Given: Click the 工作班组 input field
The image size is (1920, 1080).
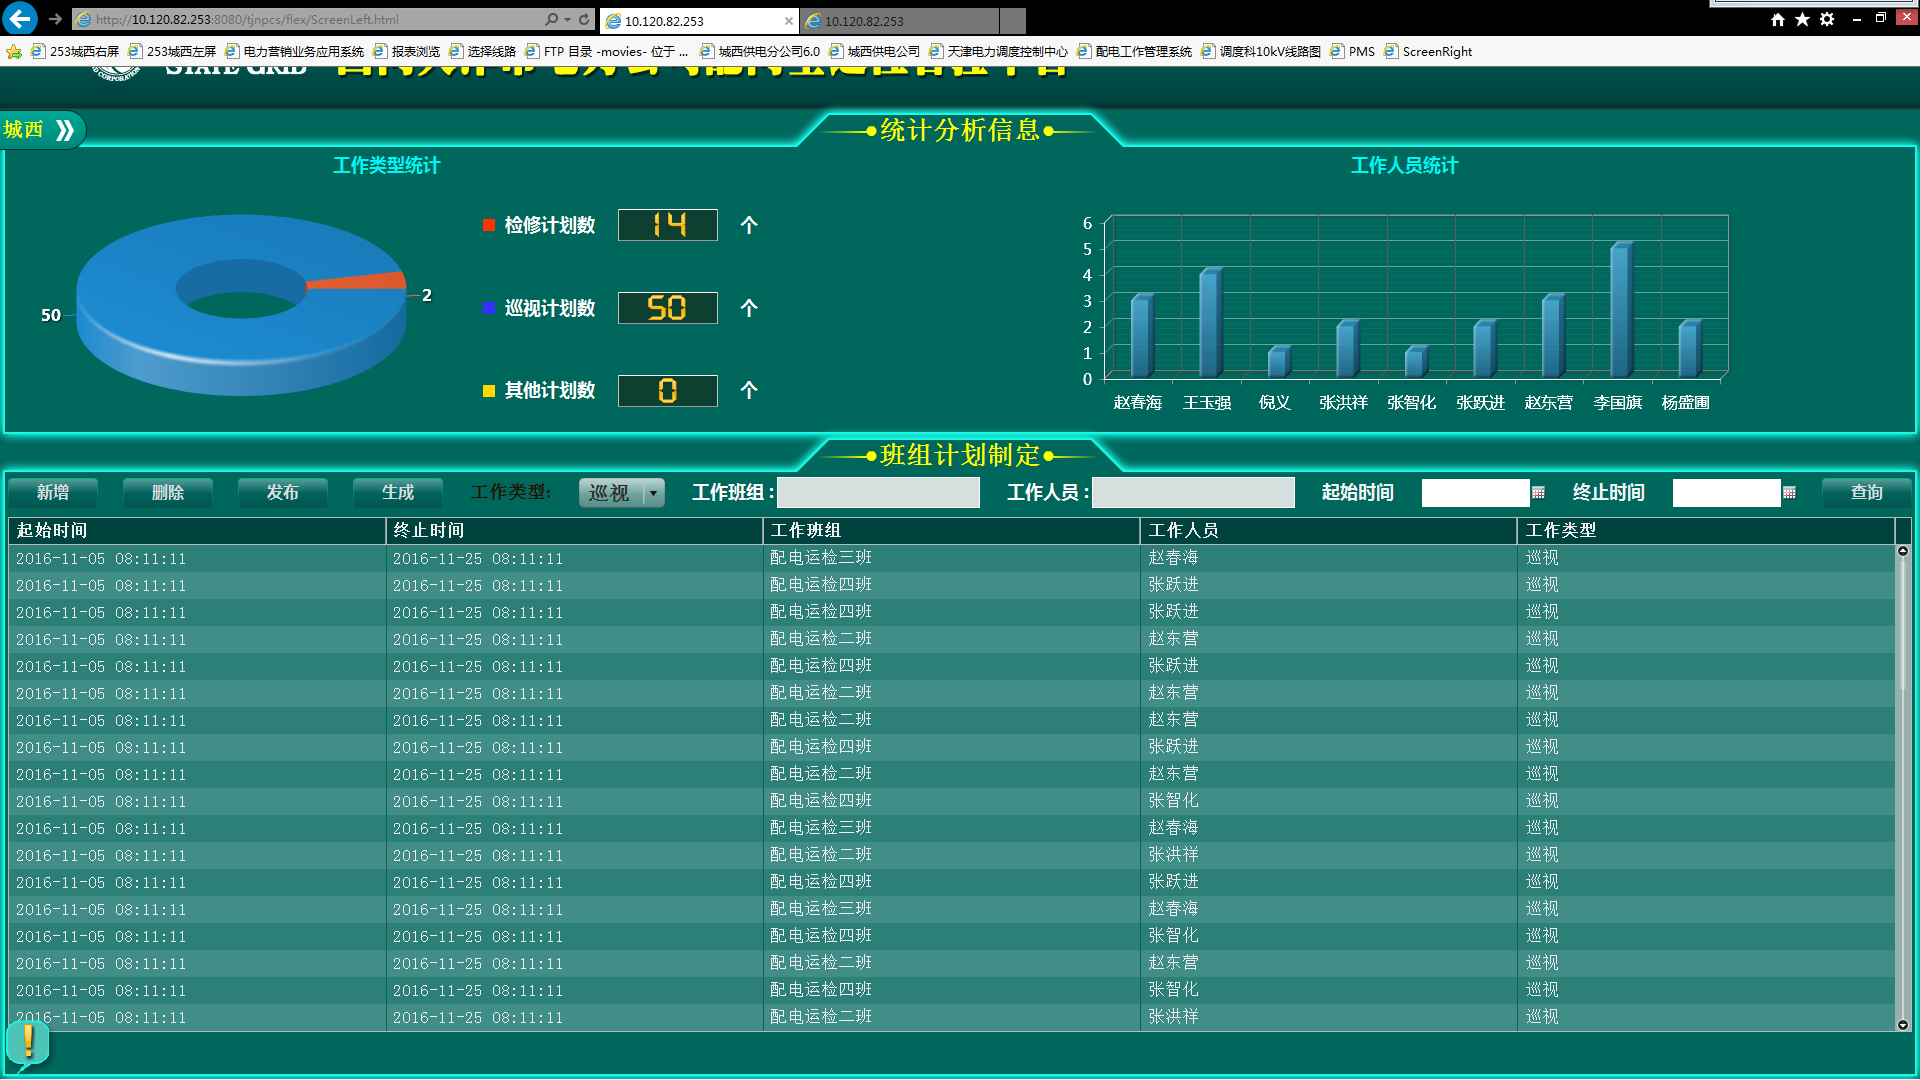Looking at the screenshot, I should tap(878, 493).
